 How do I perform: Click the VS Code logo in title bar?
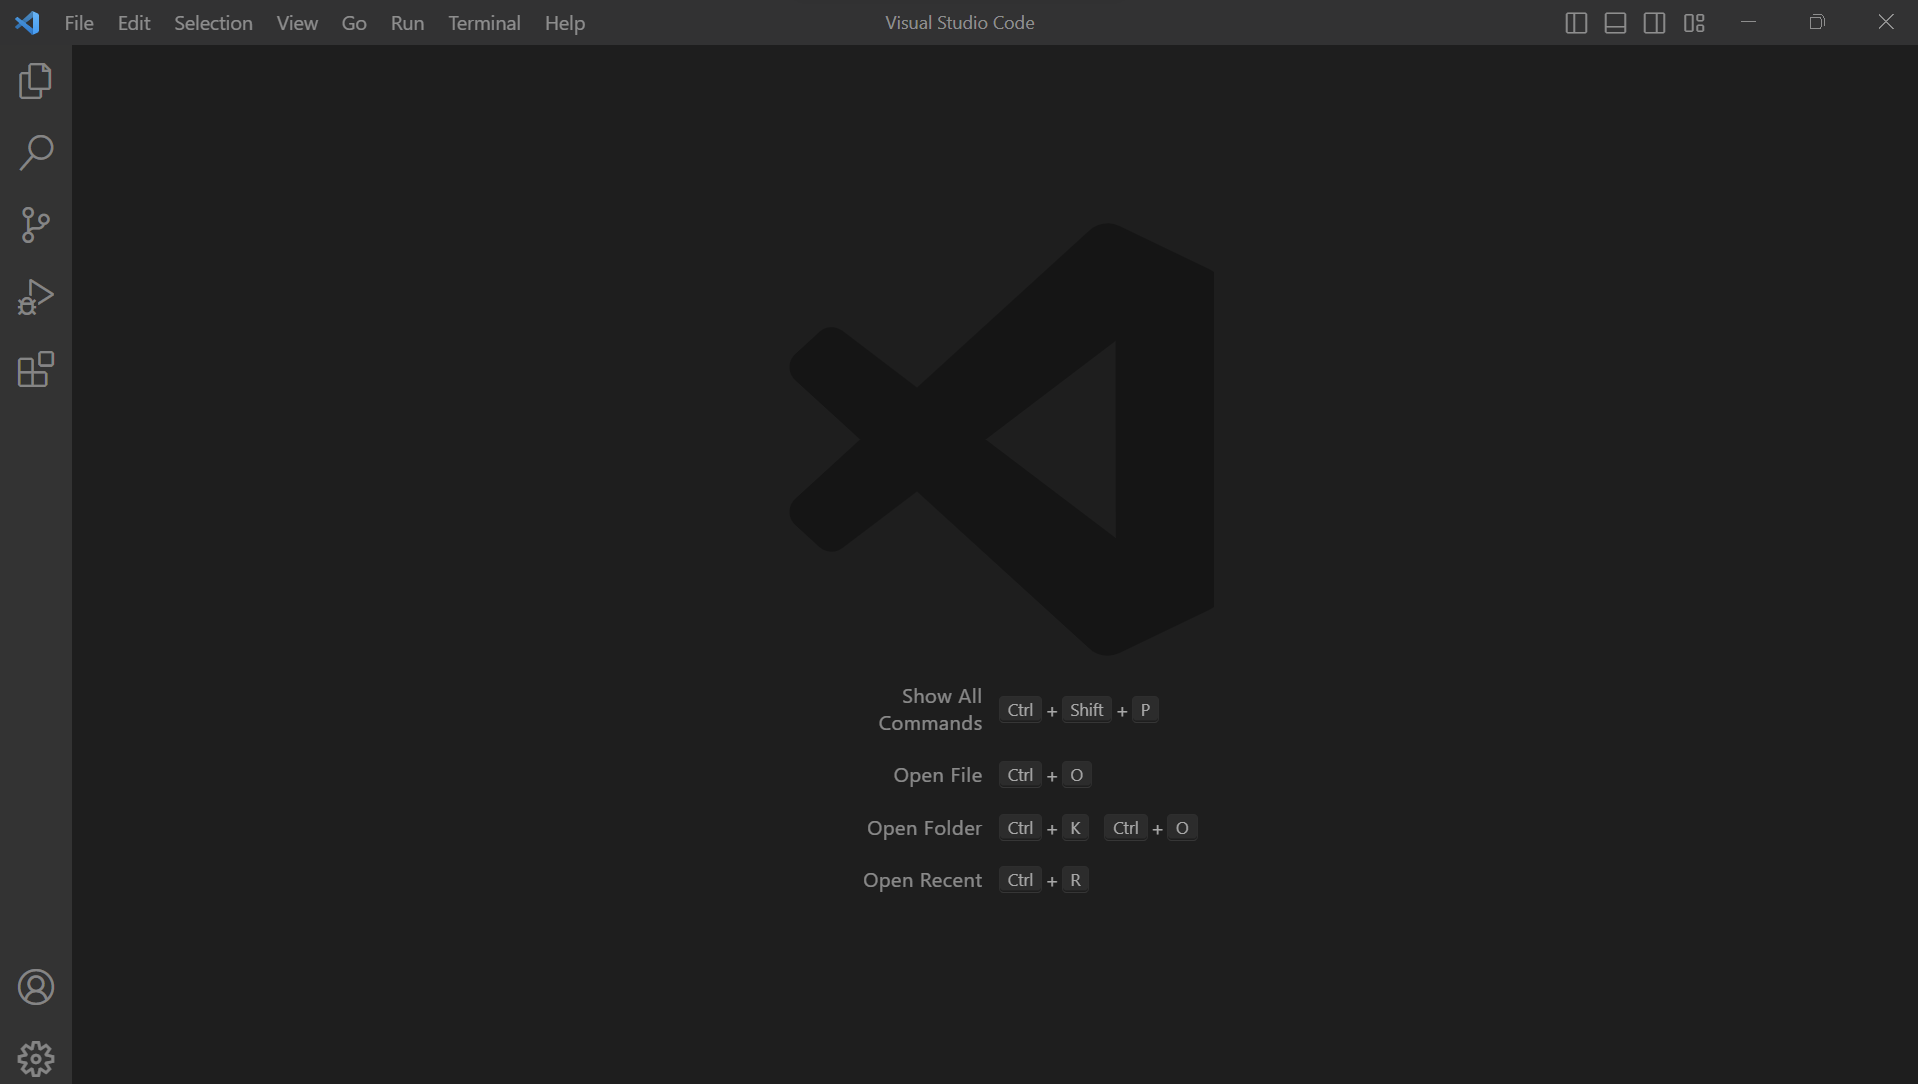point(28,22)
